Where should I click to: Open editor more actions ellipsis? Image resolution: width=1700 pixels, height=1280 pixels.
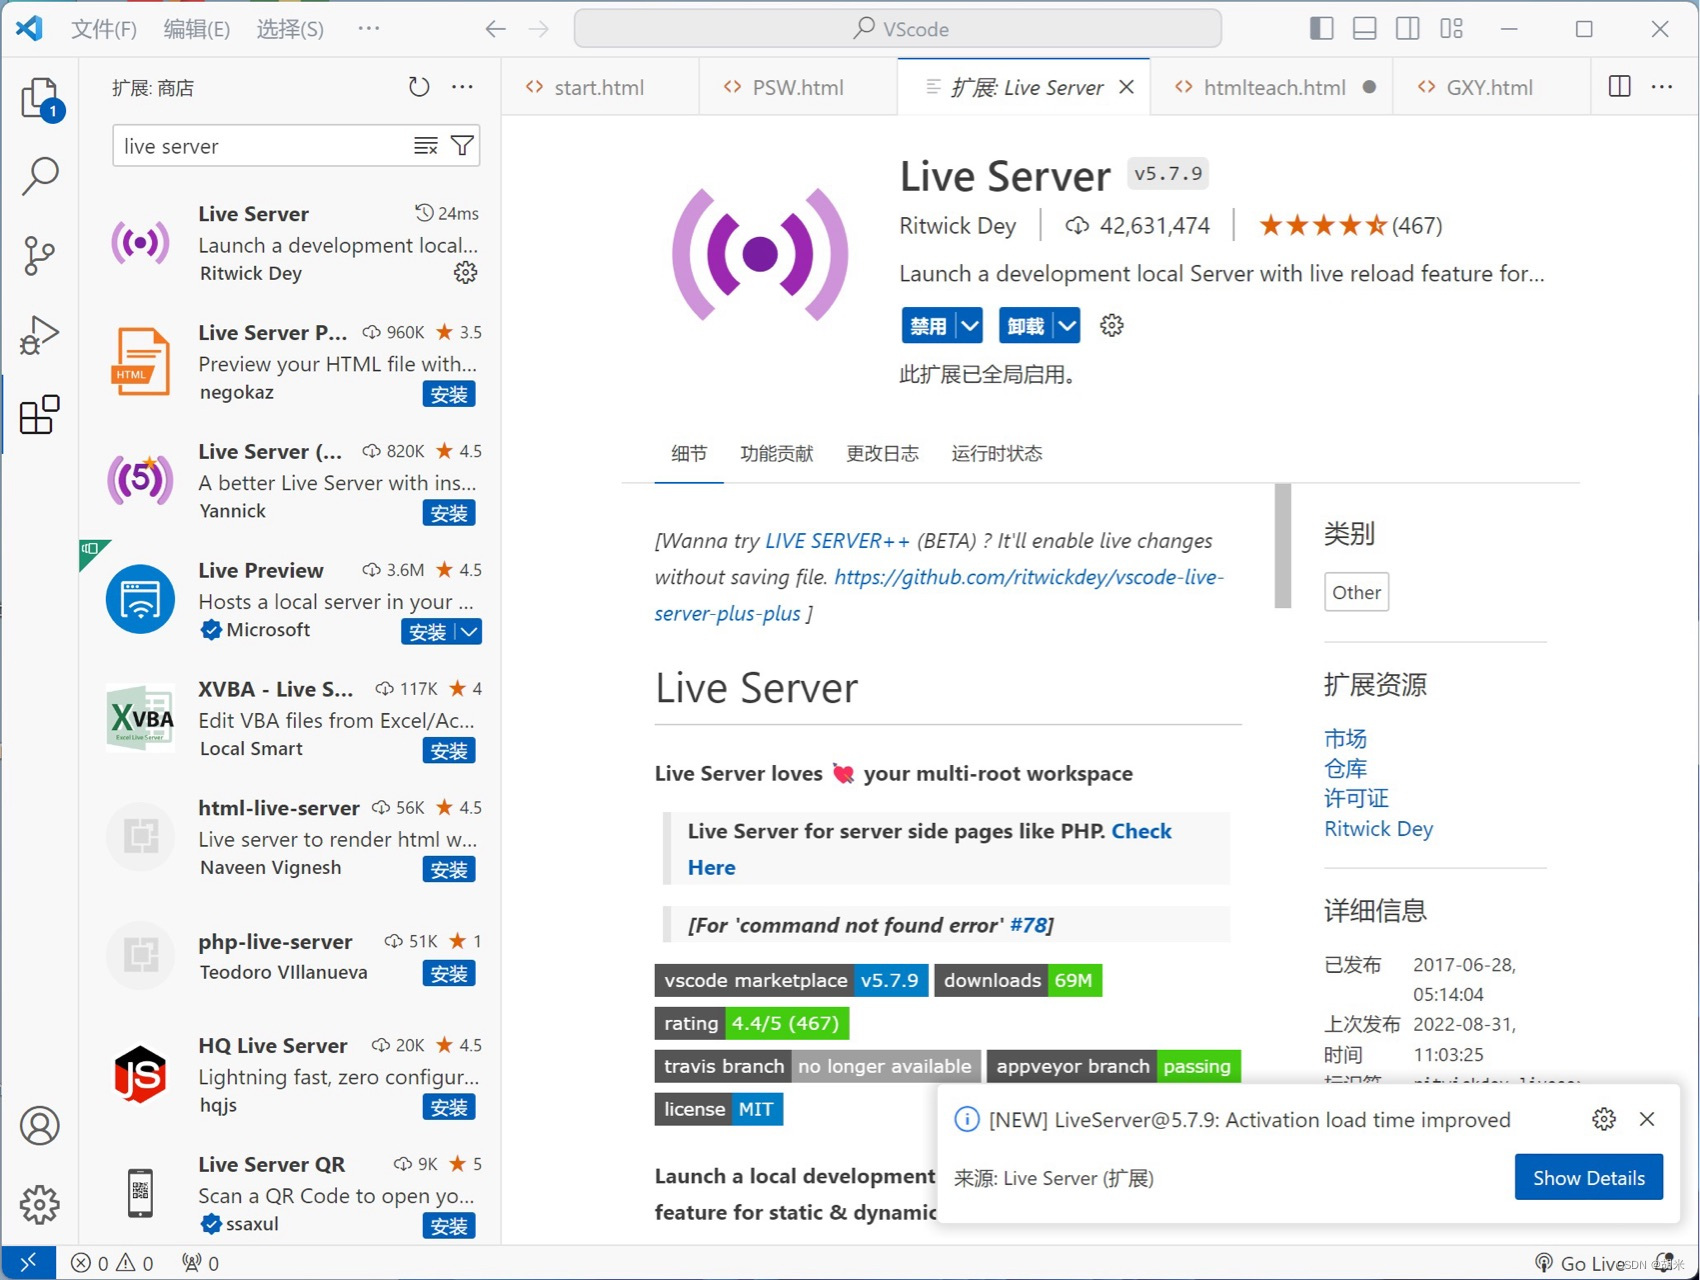point(1662,86)
